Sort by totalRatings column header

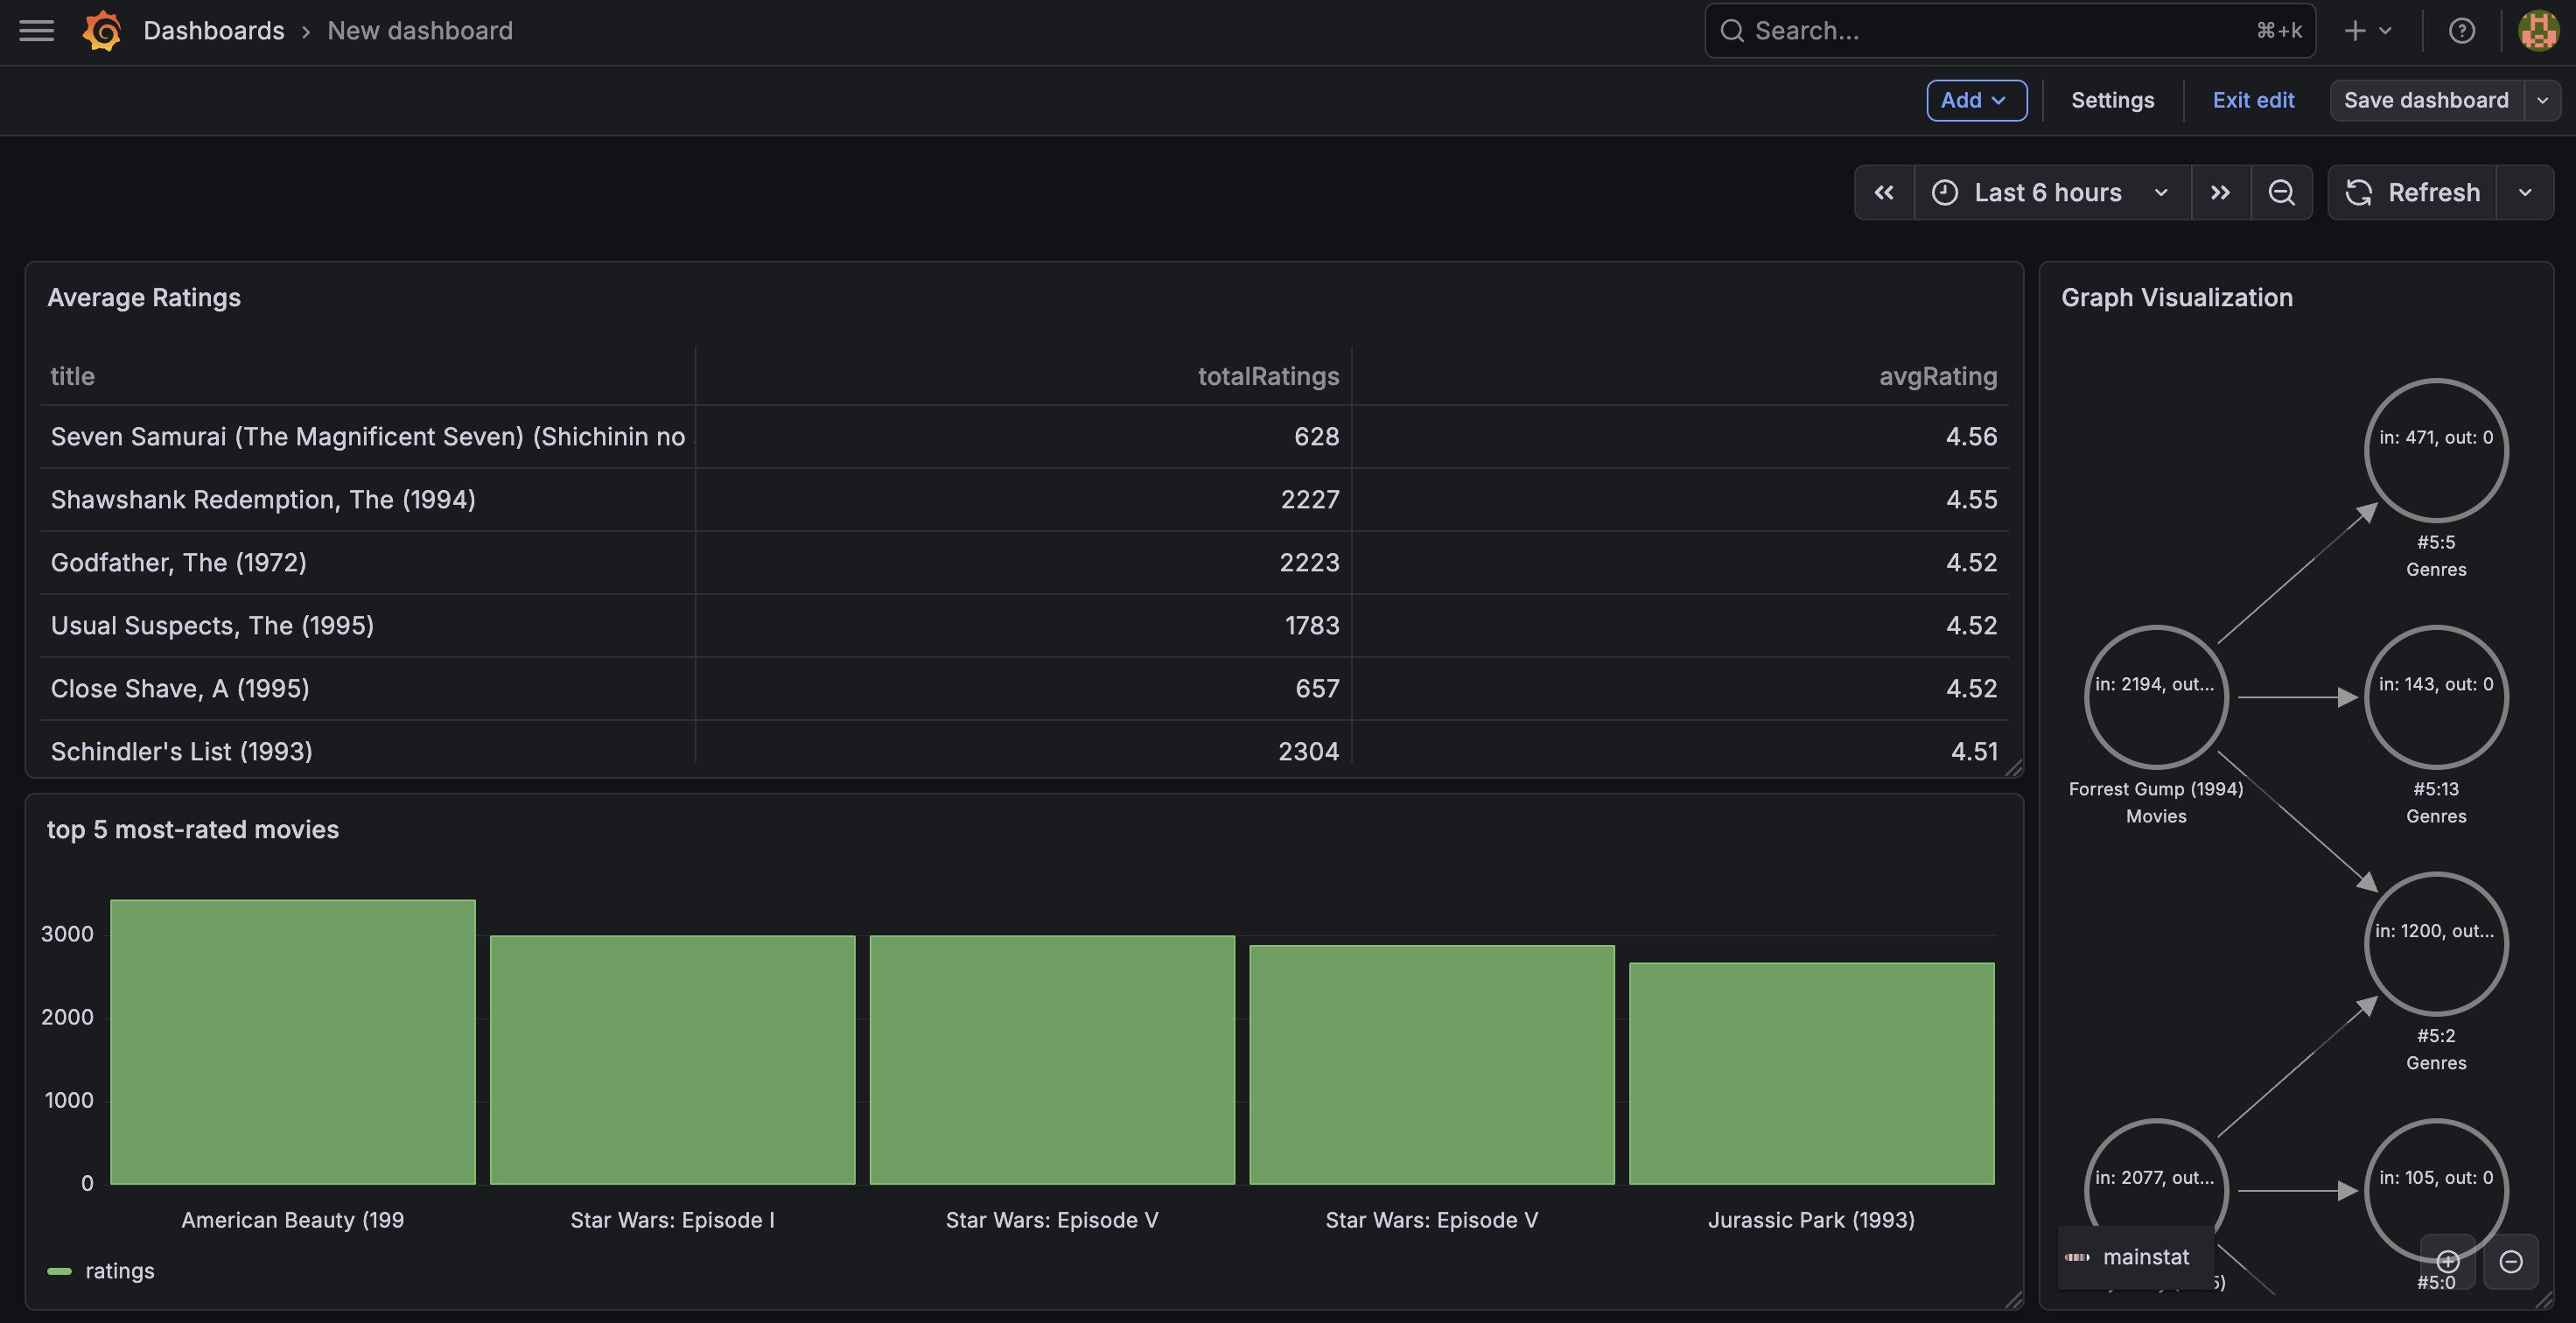(x=1268, y=376)
